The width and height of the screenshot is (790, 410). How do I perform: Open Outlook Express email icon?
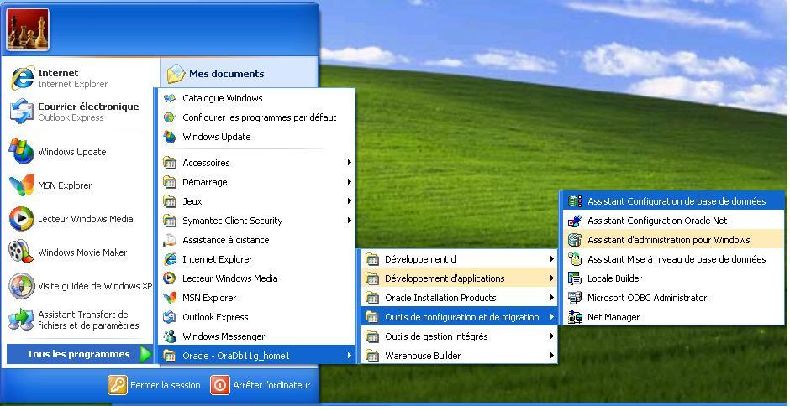[22, 111]
